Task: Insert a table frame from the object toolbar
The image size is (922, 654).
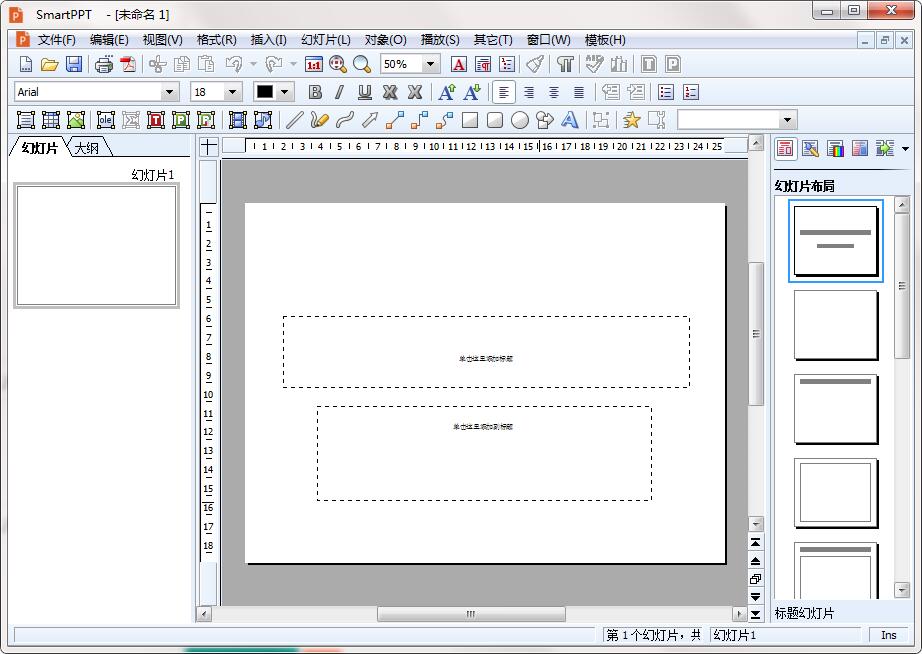Action: [51, 120]
